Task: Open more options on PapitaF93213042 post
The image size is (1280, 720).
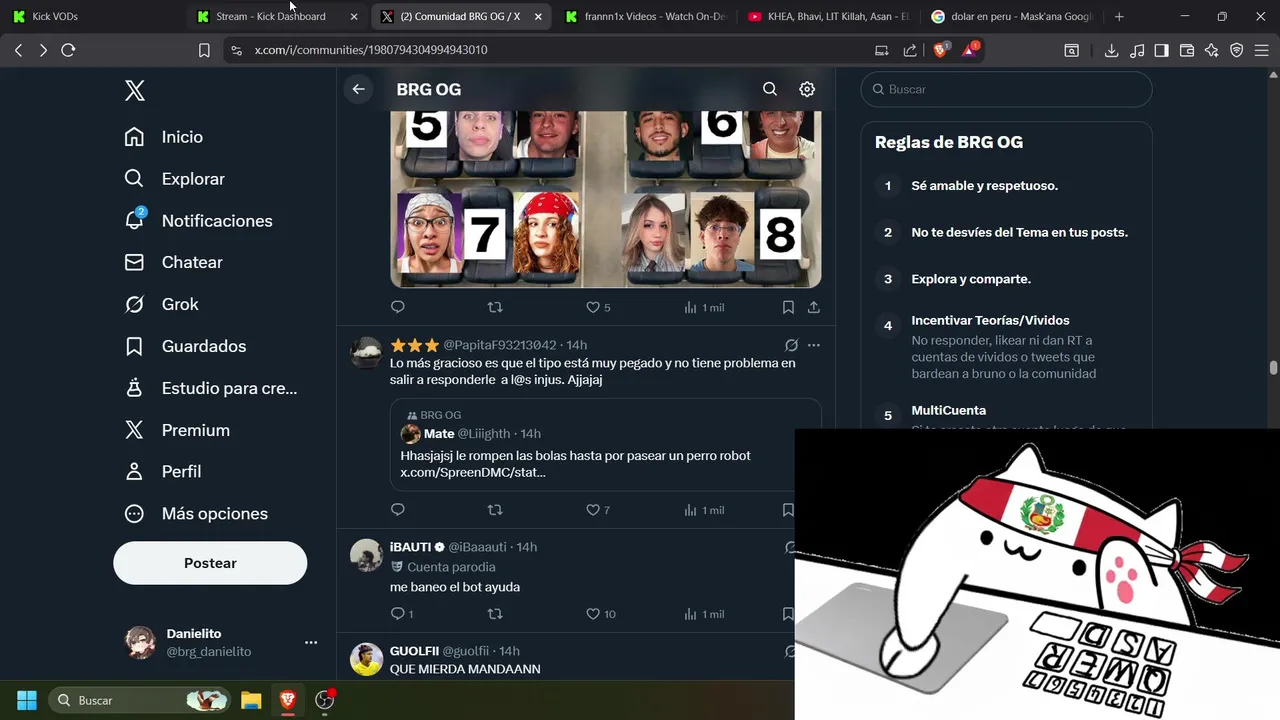Action: (x=814, y=345)
